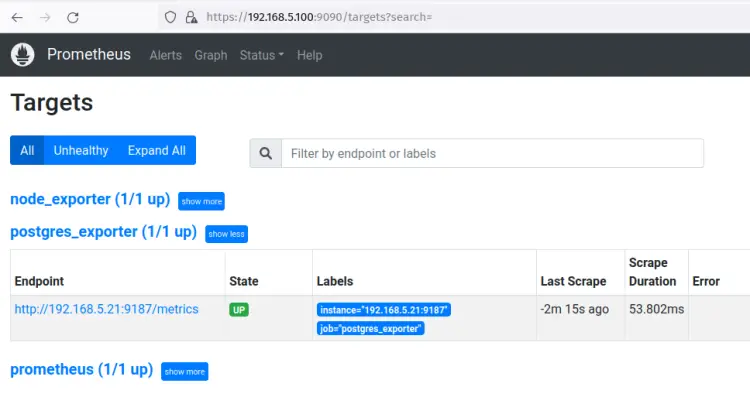The width and height of the screenshot is (750, 404).
Task: Expand prometheus group with show more
Action: pyautogui.click(x=184, y=371)
